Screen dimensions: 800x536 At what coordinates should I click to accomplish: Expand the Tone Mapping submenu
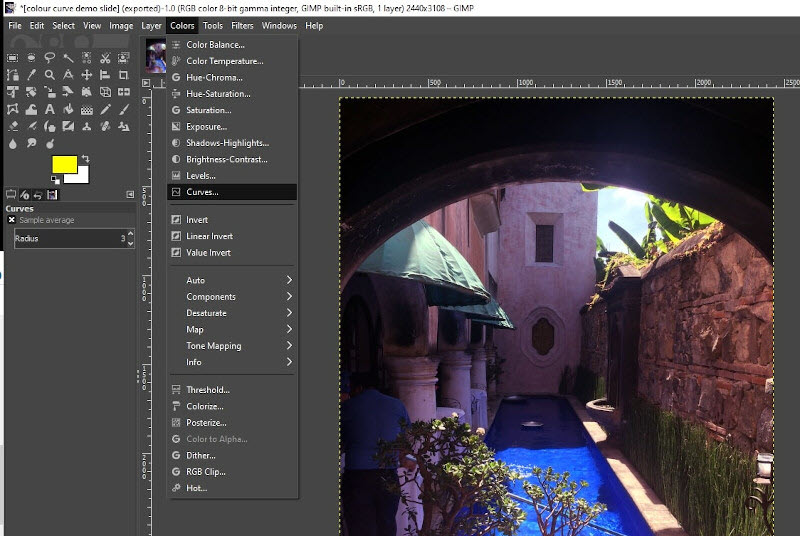pyautogui.click(x=232, y=346)
